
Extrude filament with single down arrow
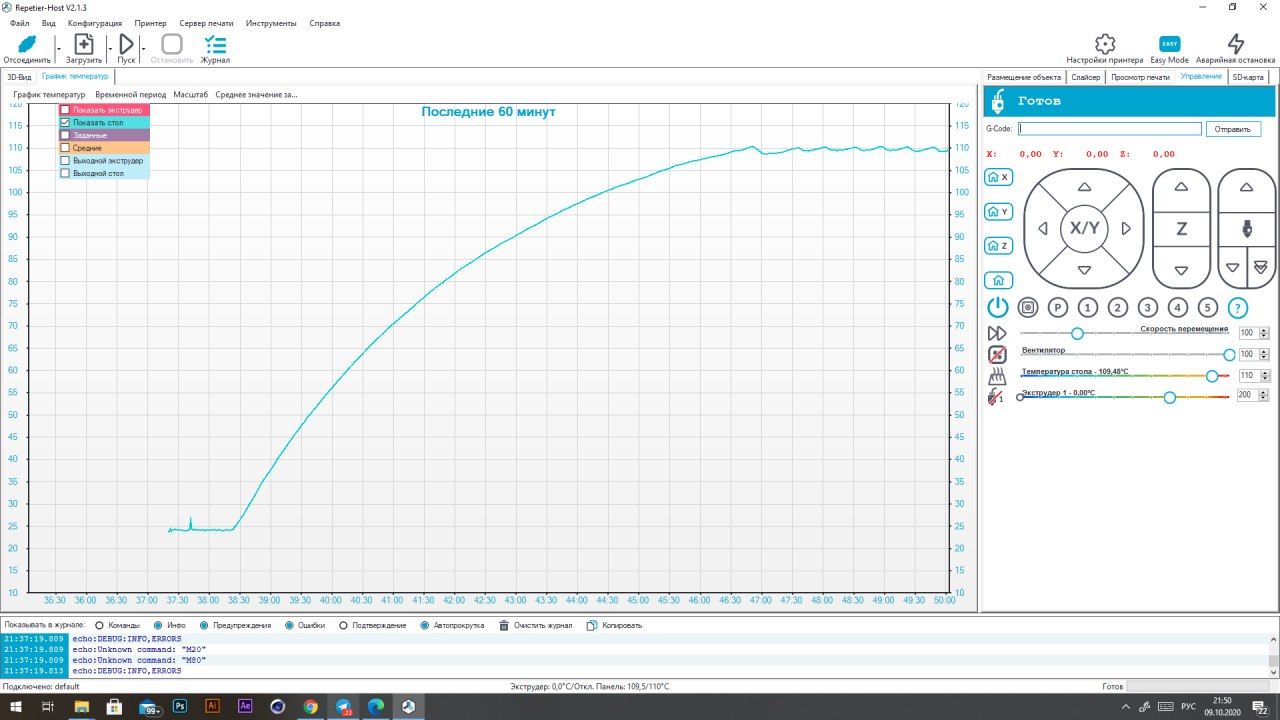[1233, 268]
